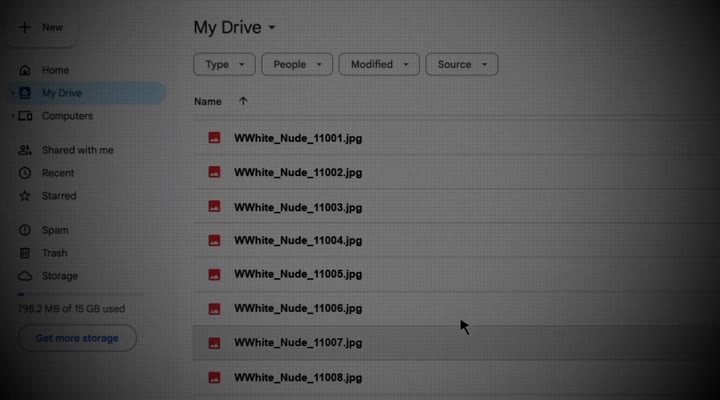Viewport: 720px width, 400px height.
Task: Open Home via its house icon
Action: 25,70
